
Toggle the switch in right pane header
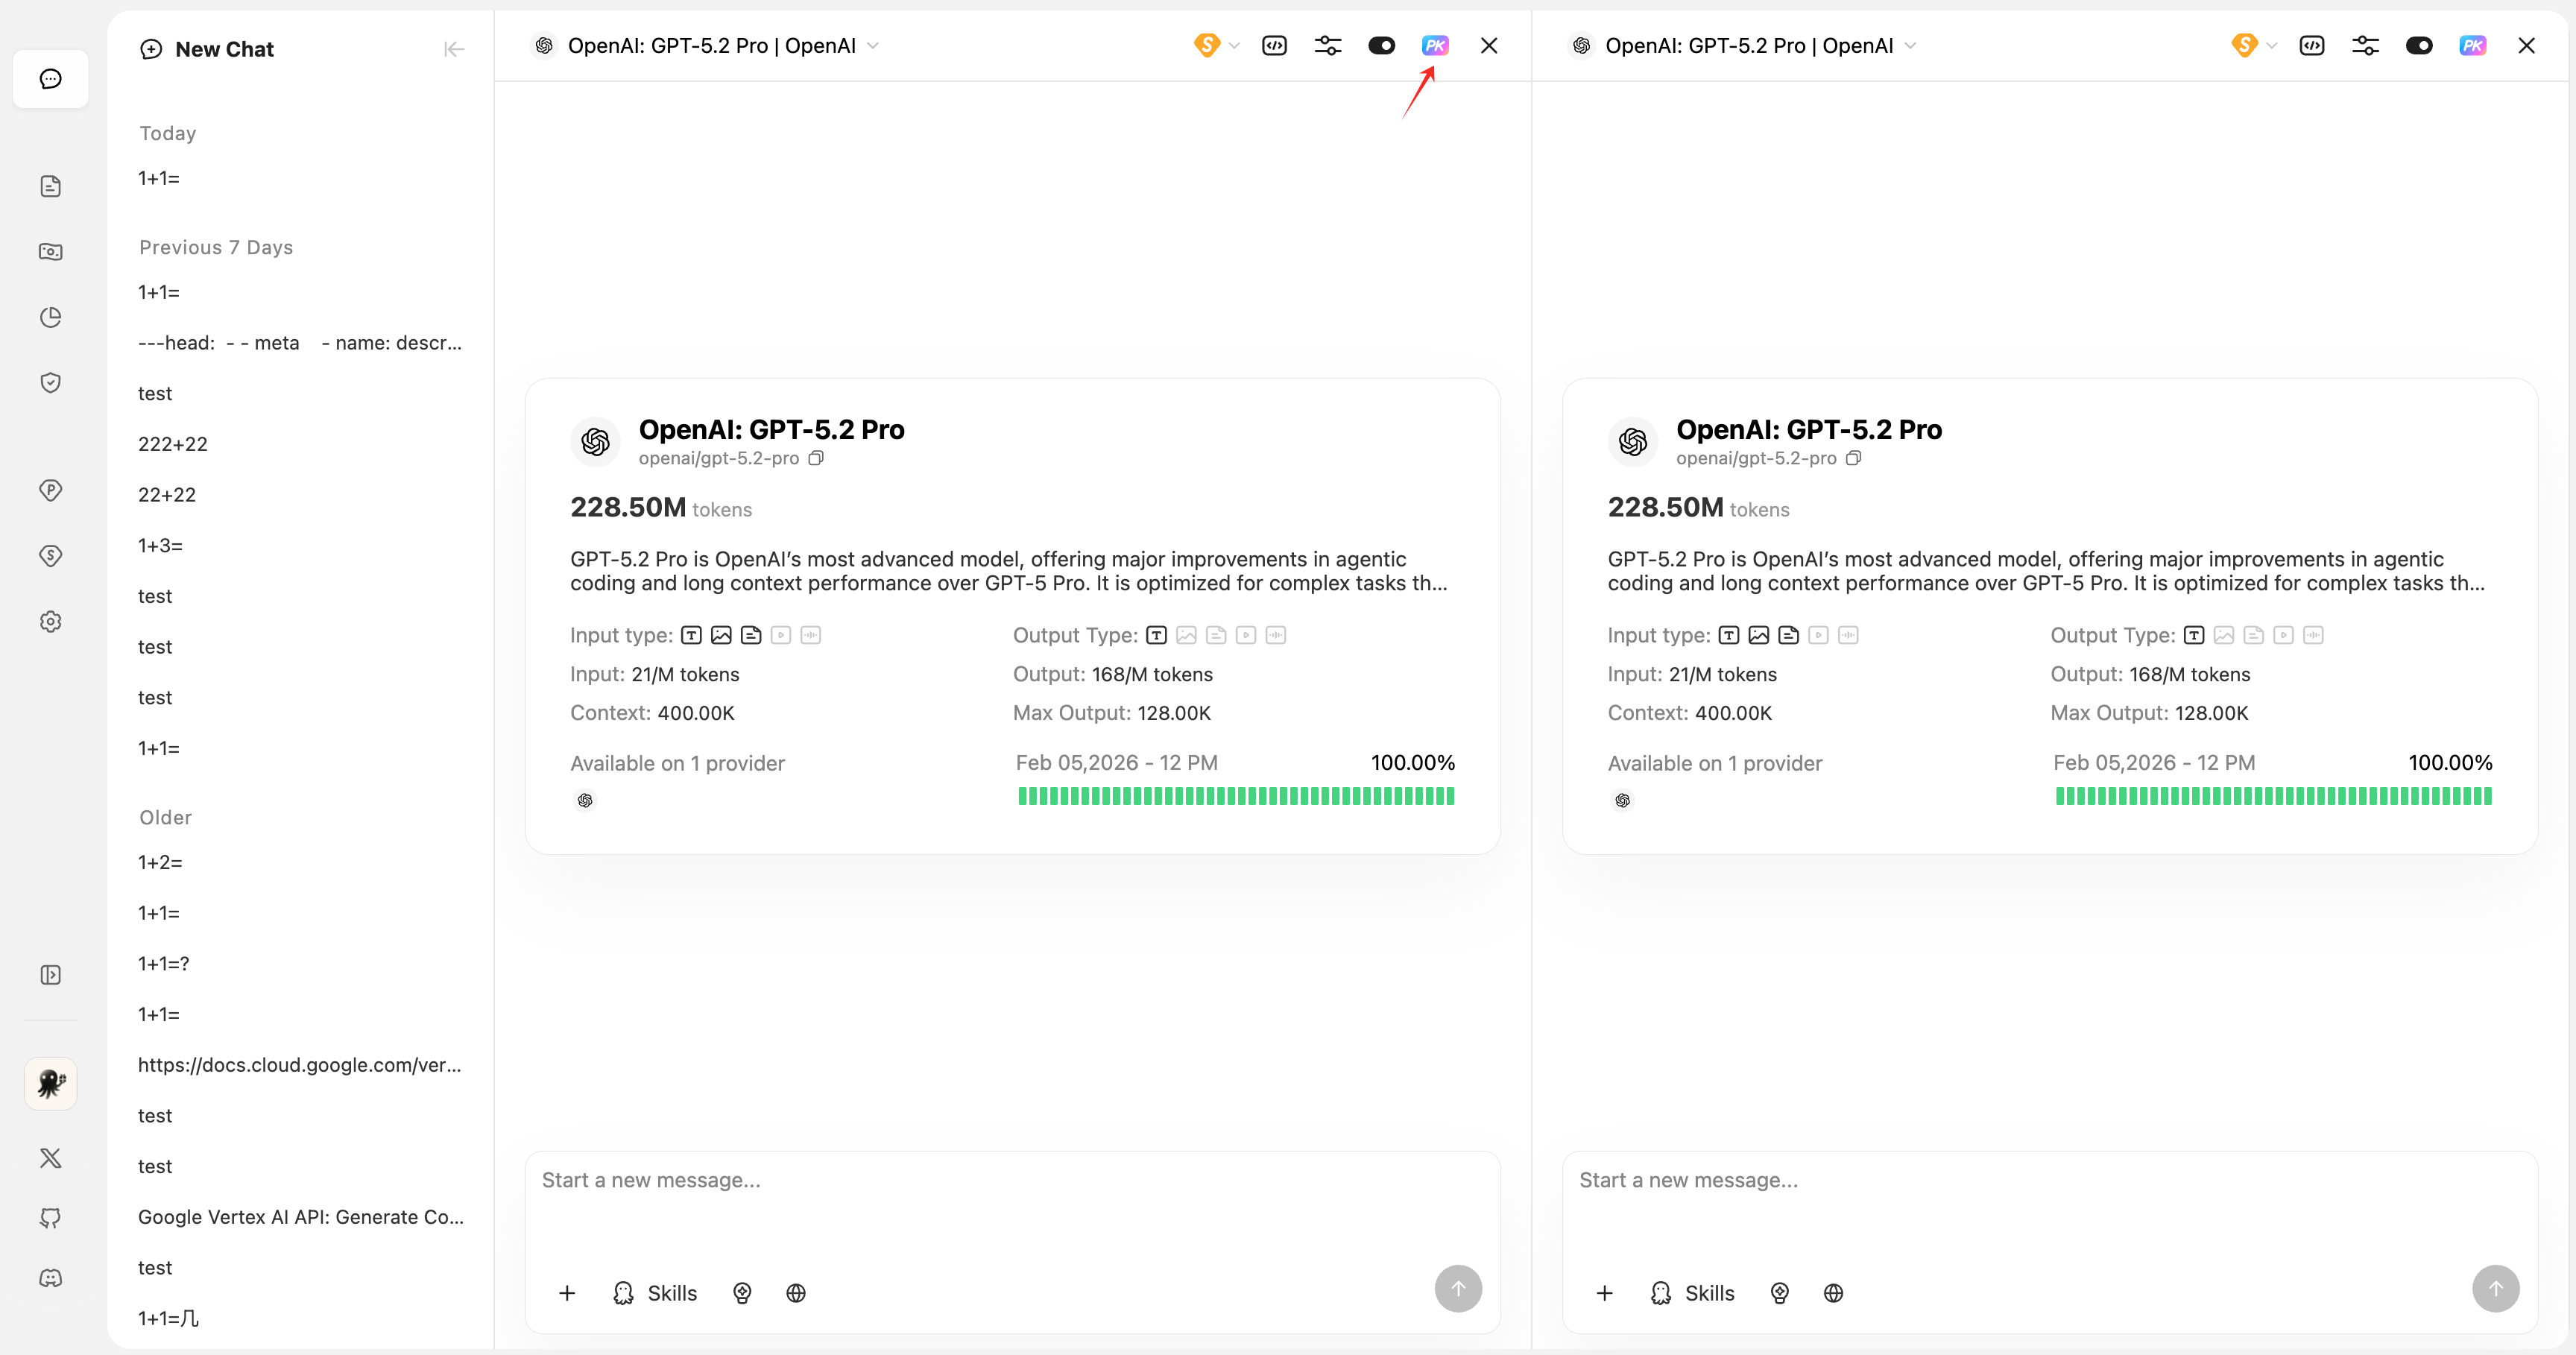(2418, 46)
